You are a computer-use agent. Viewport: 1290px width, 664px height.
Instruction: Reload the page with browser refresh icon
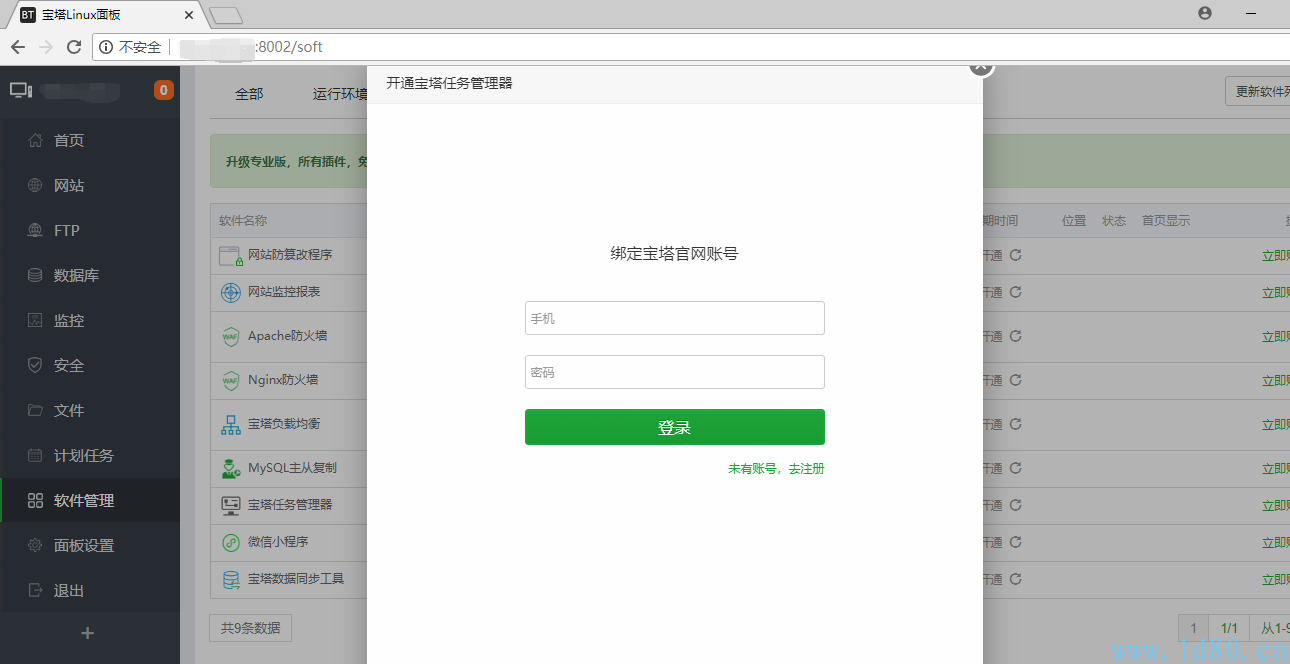point(74,47)
